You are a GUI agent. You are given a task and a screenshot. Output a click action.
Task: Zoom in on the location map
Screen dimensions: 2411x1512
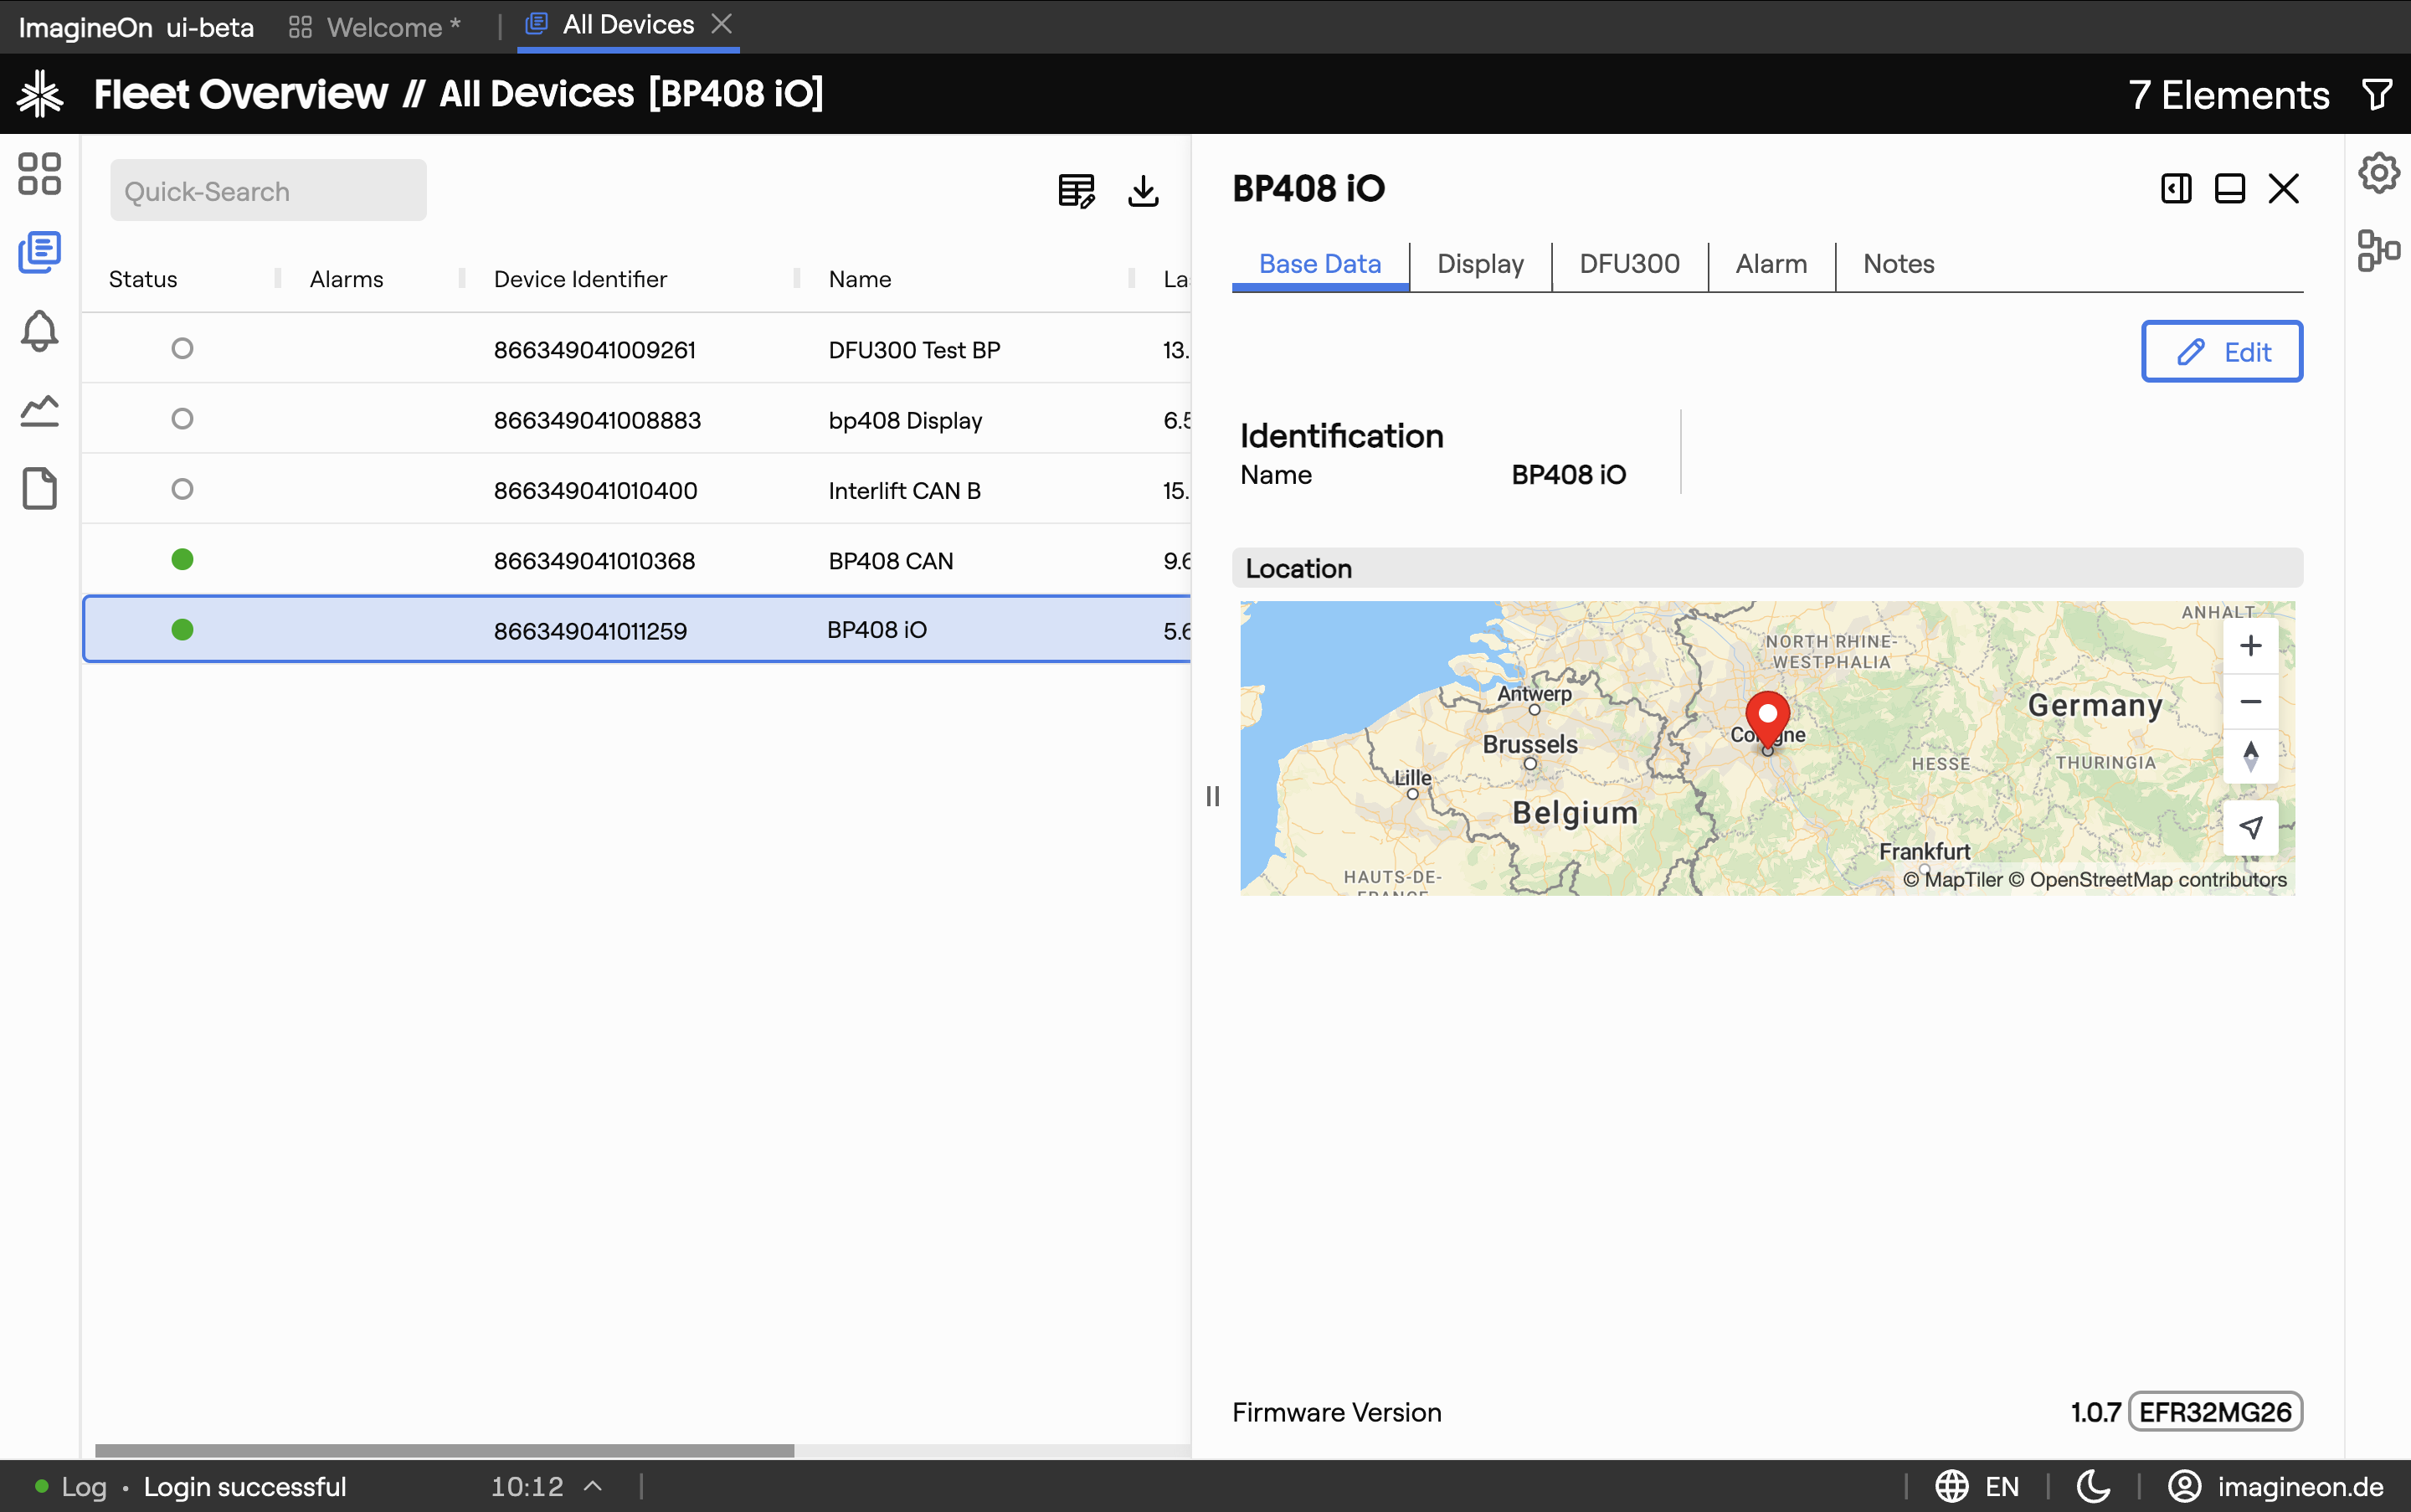(2251, 646)
